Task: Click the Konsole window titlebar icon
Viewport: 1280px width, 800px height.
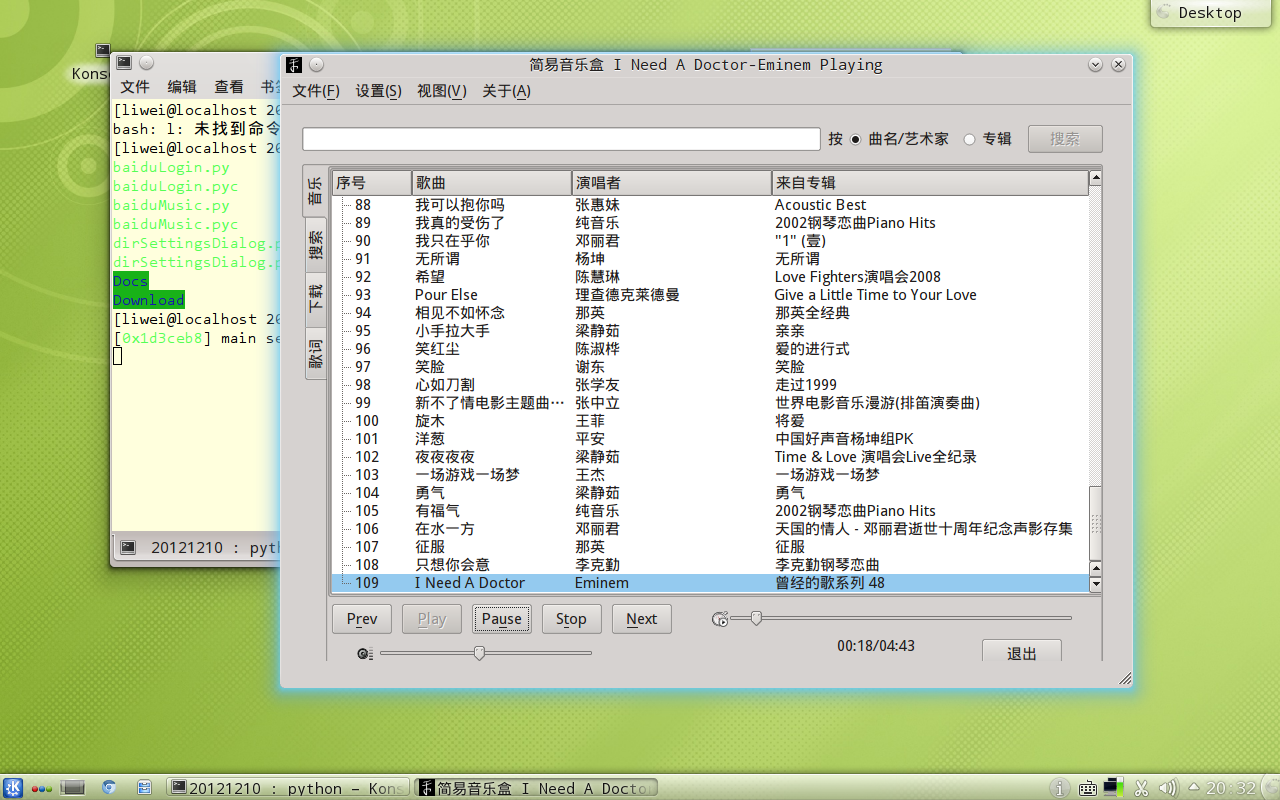Action: pos(123,62)
